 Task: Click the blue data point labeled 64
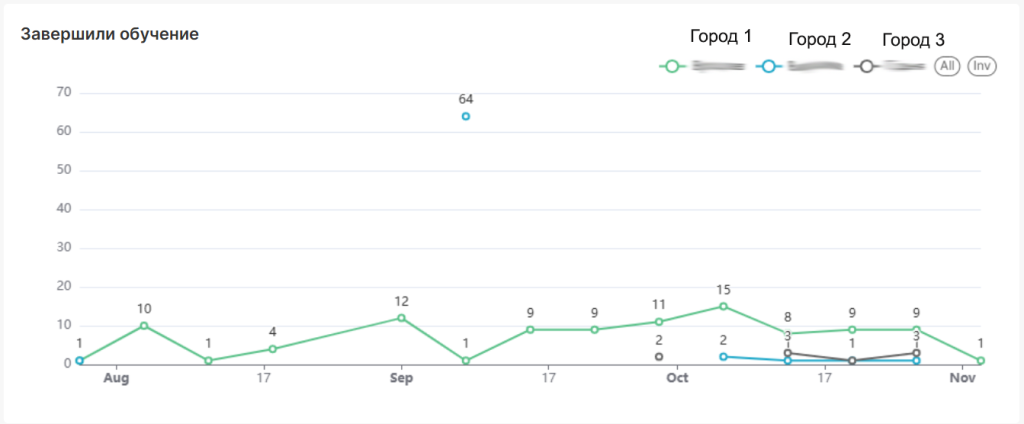coord(466,116)
